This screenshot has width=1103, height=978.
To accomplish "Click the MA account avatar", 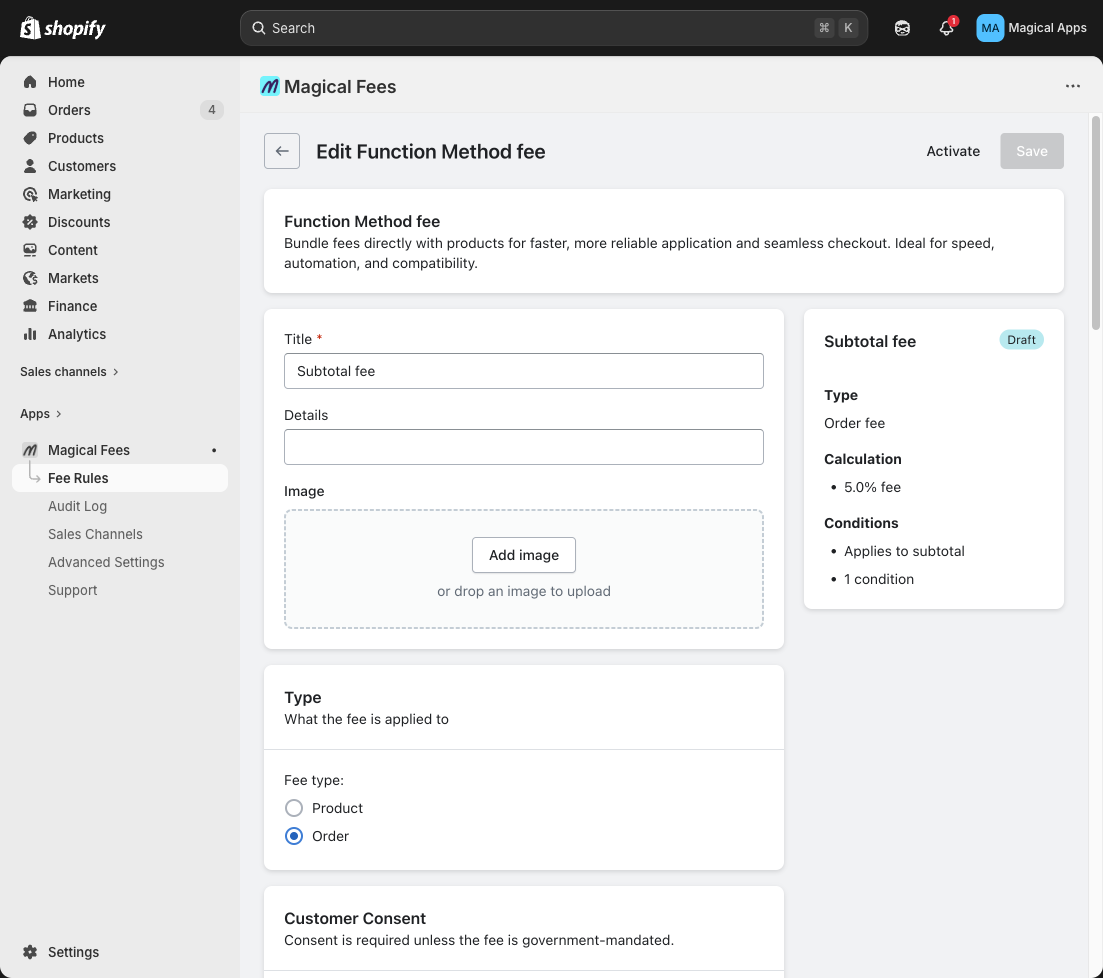I will point(989,28).
